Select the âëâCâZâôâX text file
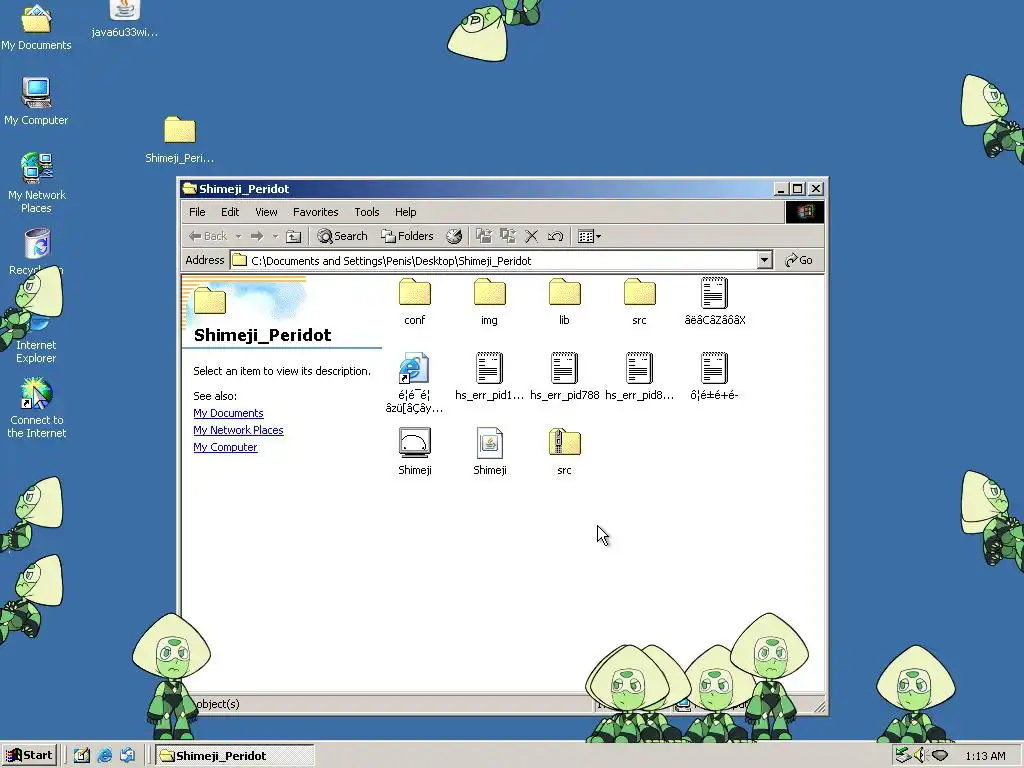This screenshot has width=1024, height=768. coord(714,302)
